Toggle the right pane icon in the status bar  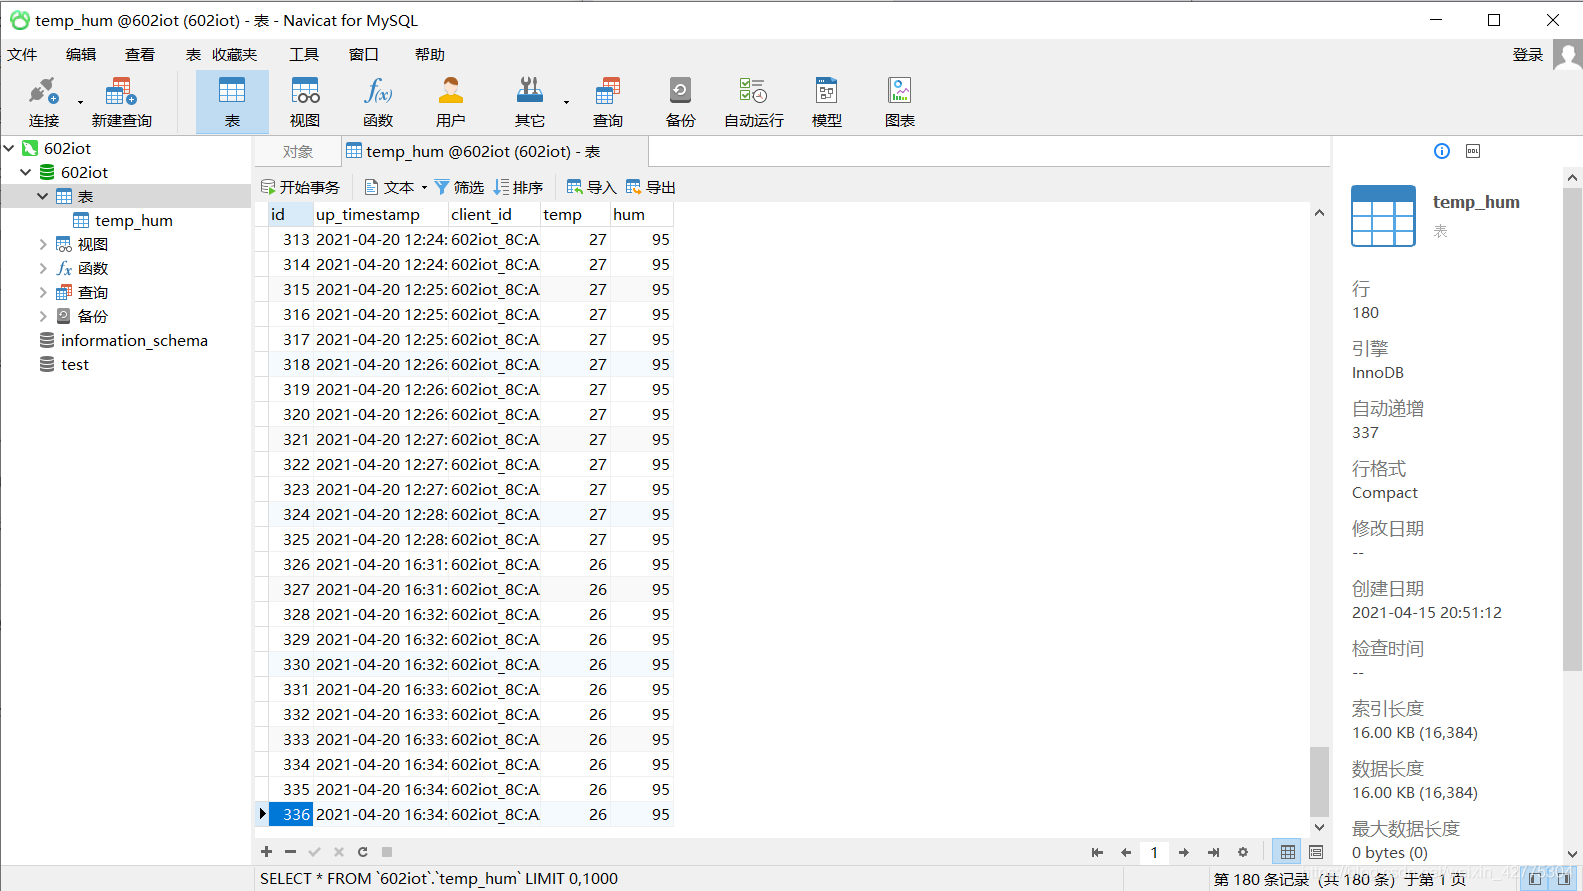pyautogui.click(x=1563, y=879)
